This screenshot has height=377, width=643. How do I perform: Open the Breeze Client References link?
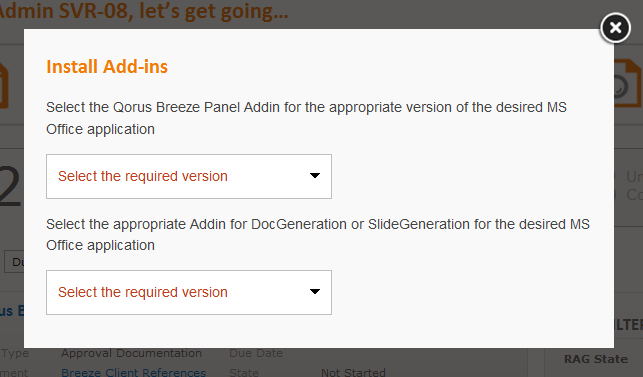click(x=133, y=372)
